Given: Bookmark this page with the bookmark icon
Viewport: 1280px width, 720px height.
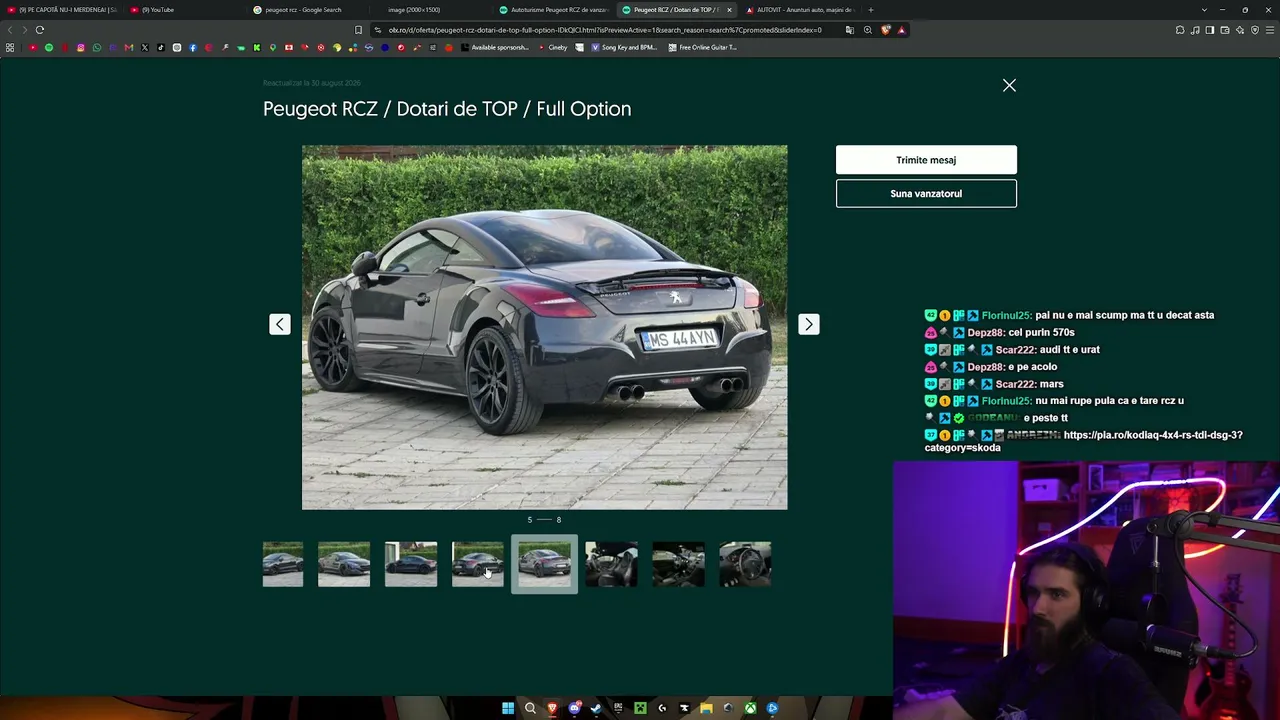Looking at the screenshot, I should [x=359, y=30].
